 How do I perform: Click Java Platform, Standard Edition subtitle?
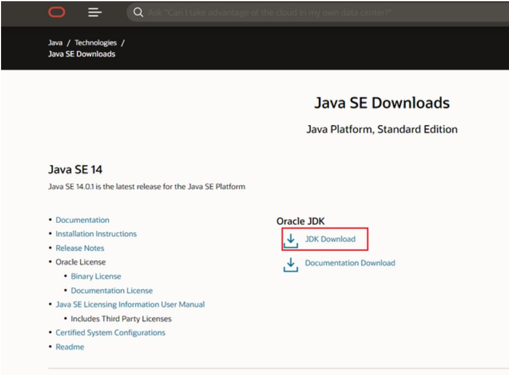pyautogui.click(x=382, y=129)
